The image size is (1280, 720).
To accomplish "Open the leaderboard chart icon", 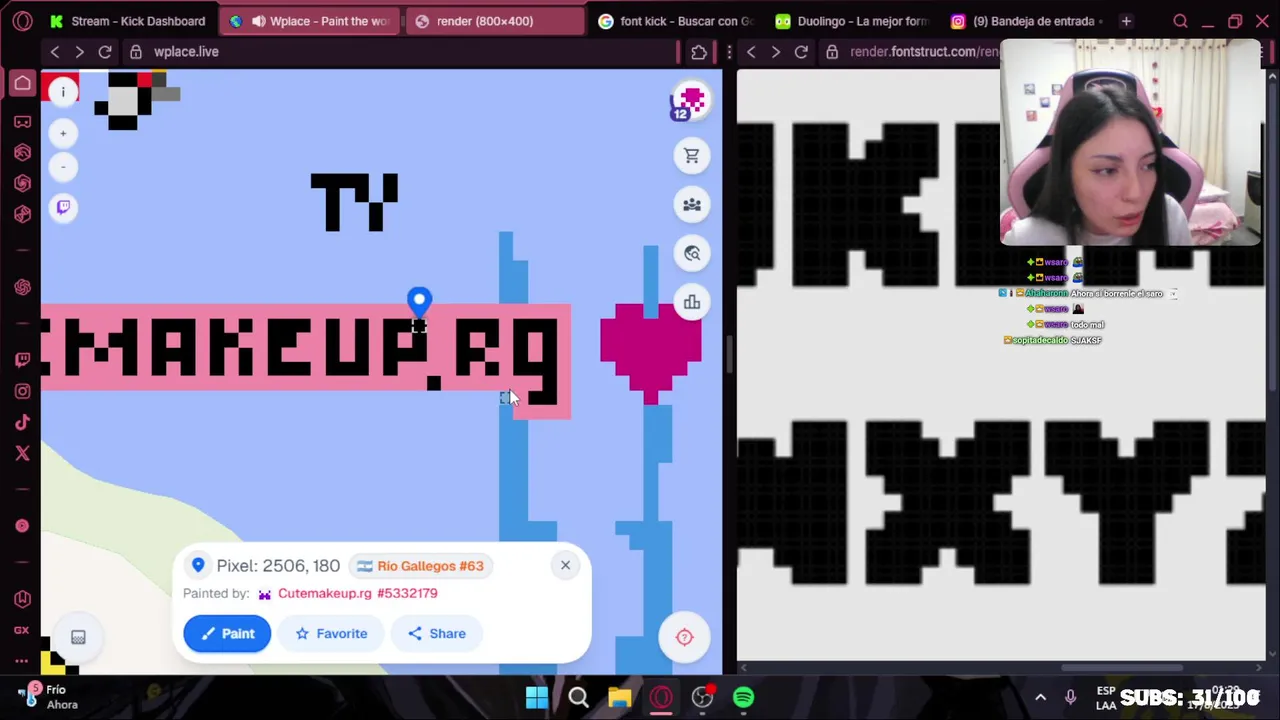I will click(x=692, y=302).
